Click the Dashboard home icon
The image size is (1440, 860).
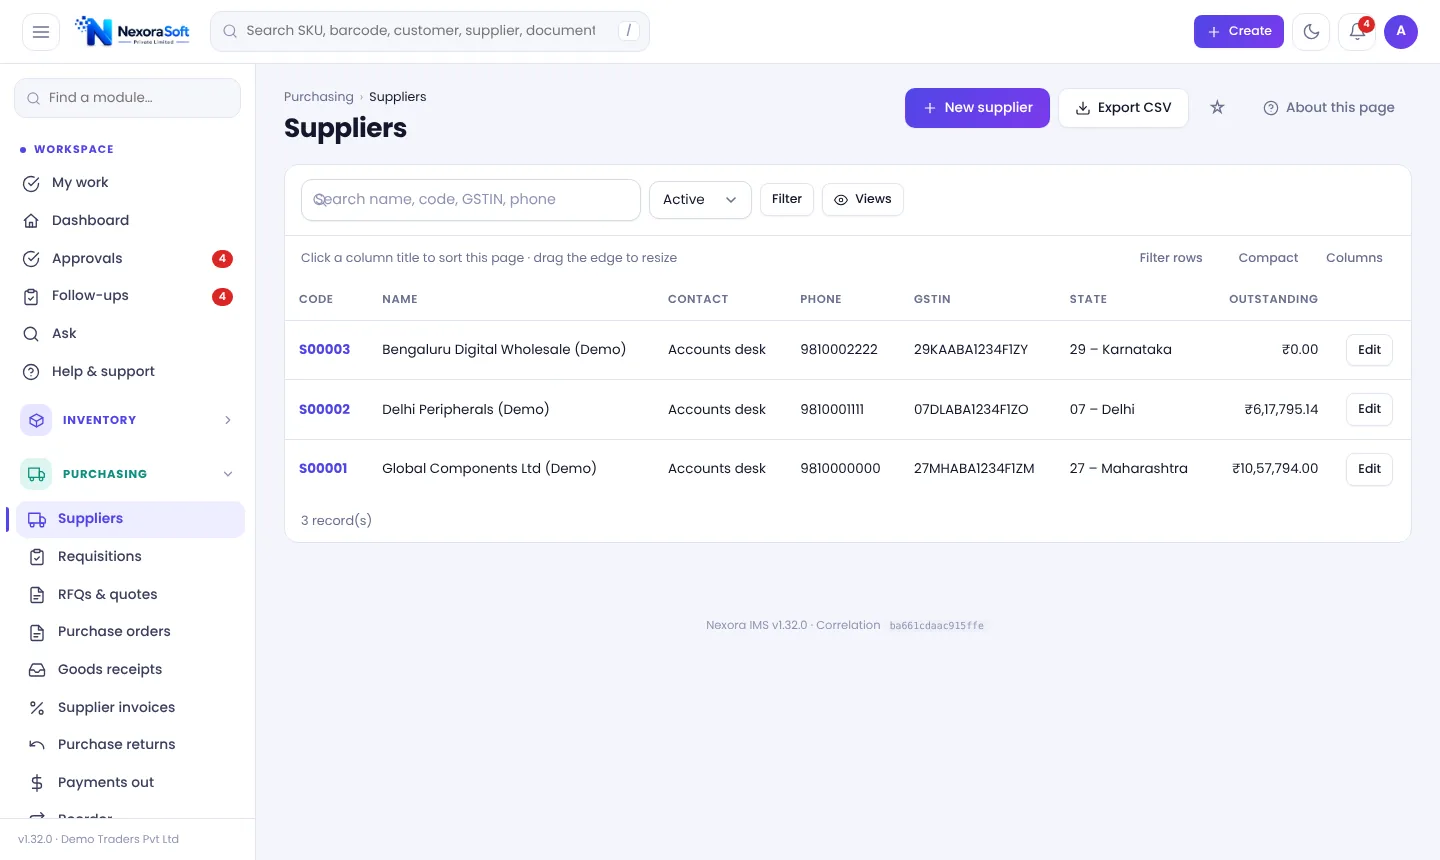click(x=31, y=221)
